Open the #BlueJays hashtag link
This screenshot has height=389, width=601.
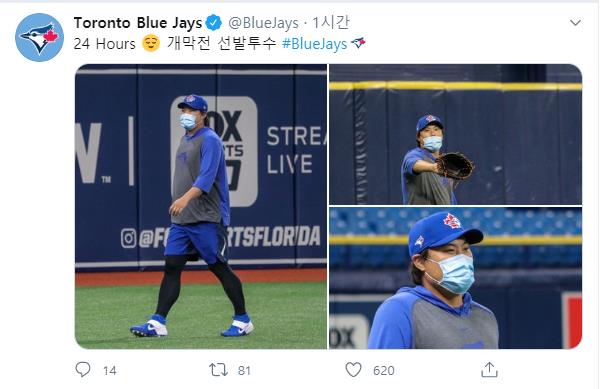tap(314, 44)
